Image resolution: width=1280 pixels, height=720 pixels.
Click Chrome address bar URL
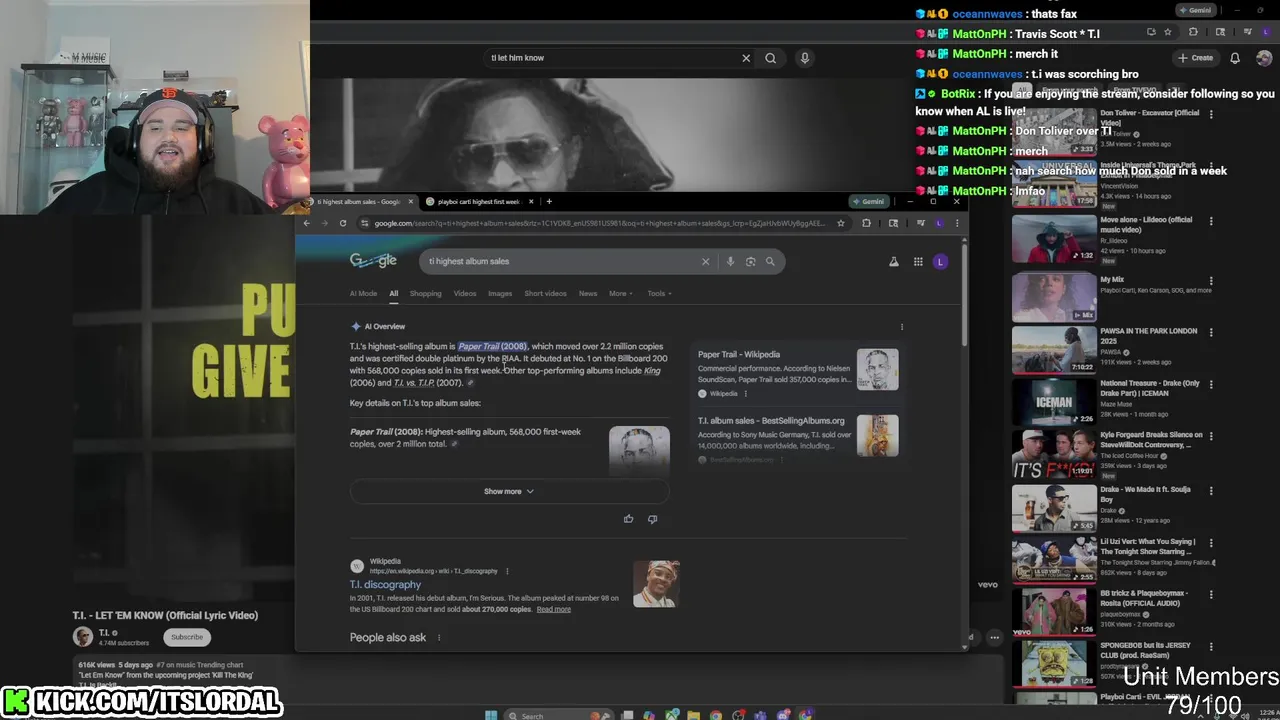tap(600, 223)
